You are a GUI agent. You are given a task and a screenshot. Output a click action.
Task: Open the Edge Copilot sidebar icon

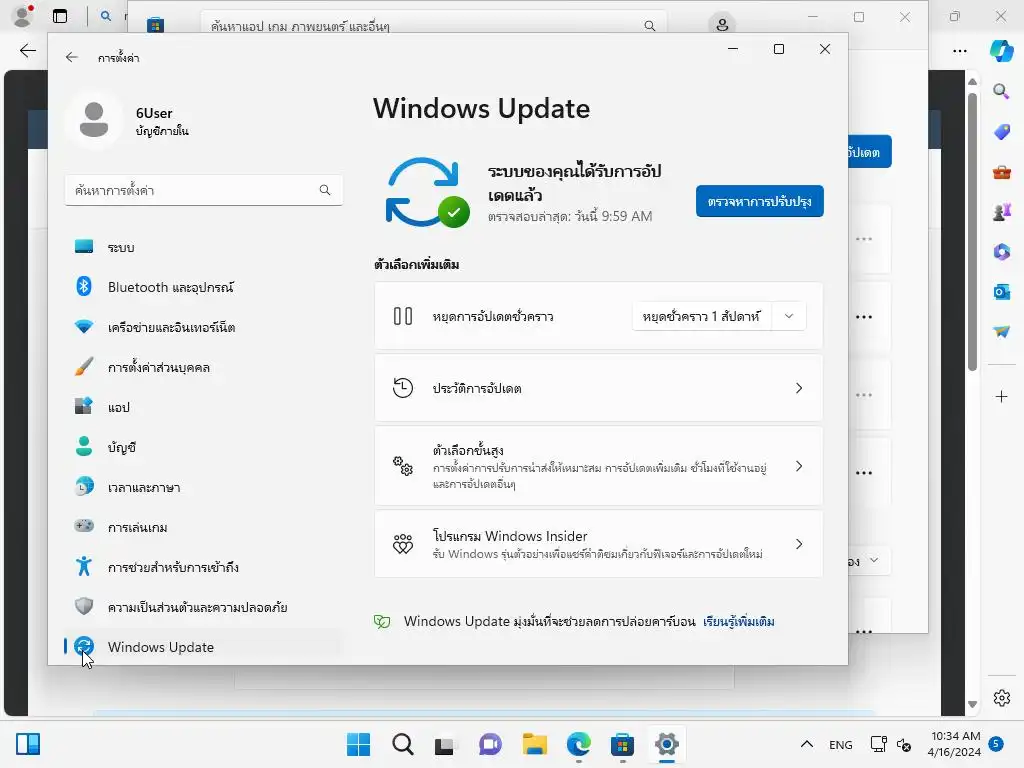[1001, 51]
